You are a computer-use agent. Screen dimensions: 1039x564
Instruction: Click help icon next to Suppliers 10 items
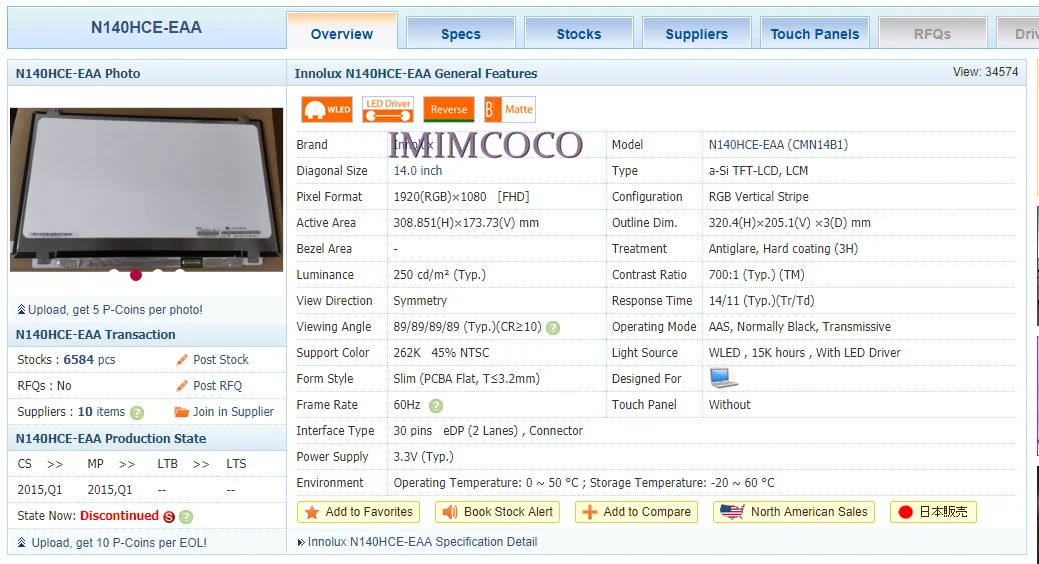click(x=137, y=412)
